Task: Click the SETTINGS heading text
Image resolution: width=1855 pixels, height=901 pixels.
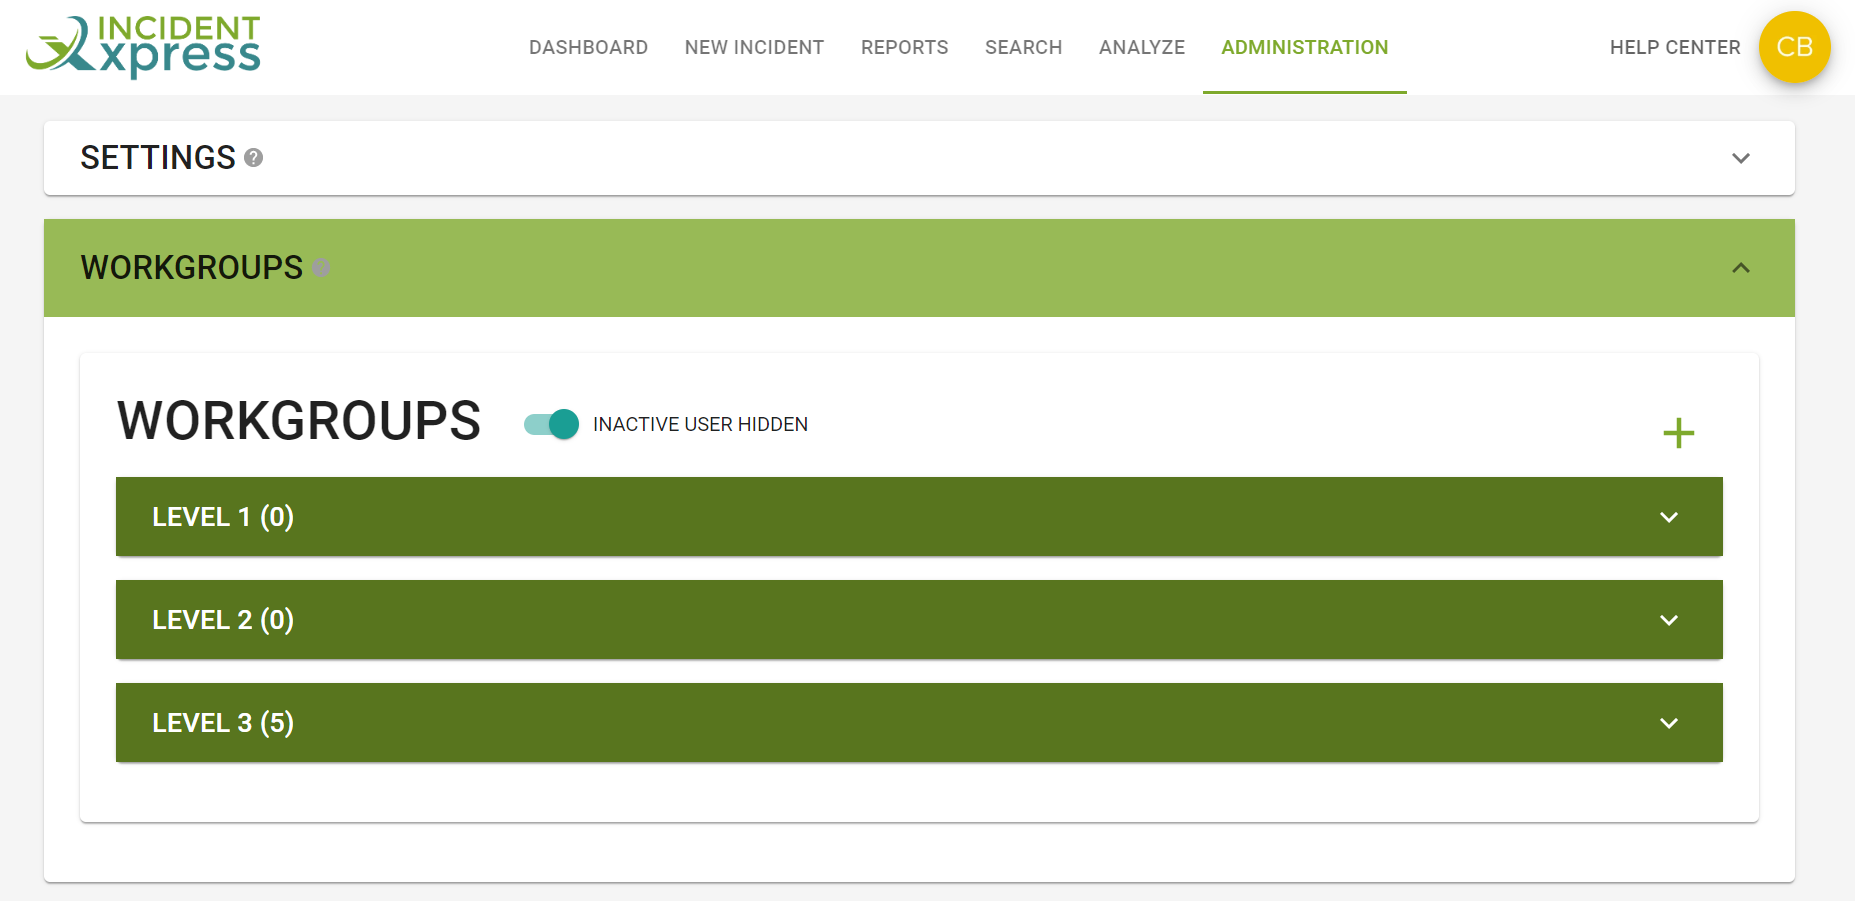Action: [x=158, y=158]
